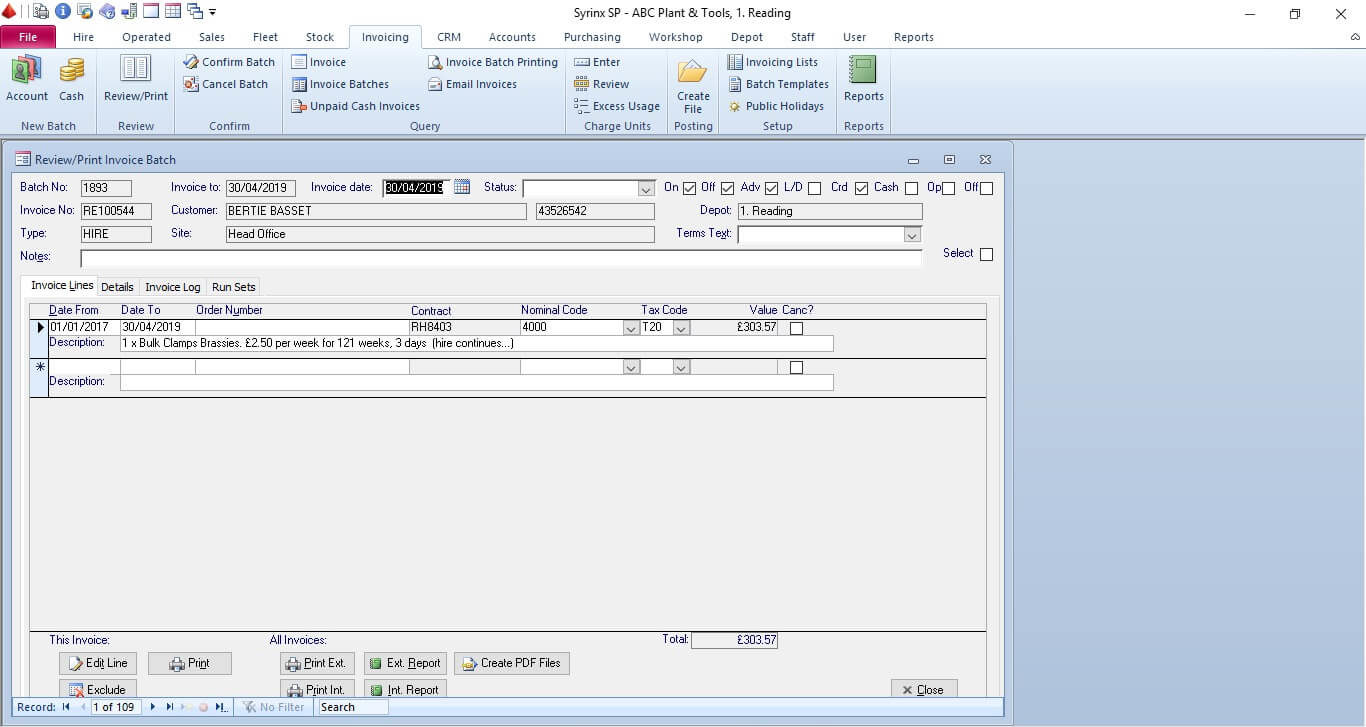Open the Reports ribbon icon
Screen dimensions: 1366x727
click(x=862, y=71)
